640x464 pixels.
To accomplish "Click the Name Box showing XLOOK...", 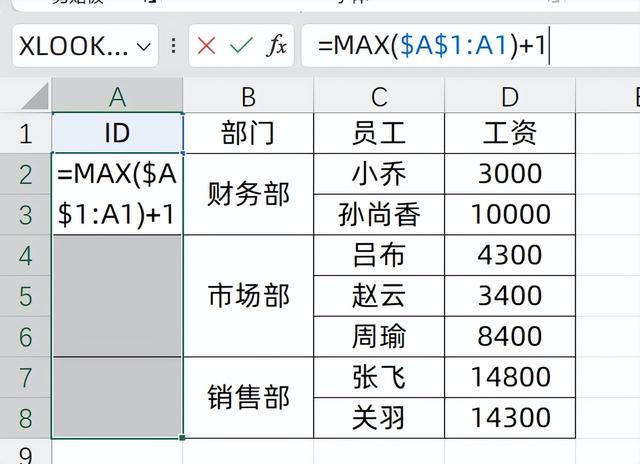I will tap(85, 46).
